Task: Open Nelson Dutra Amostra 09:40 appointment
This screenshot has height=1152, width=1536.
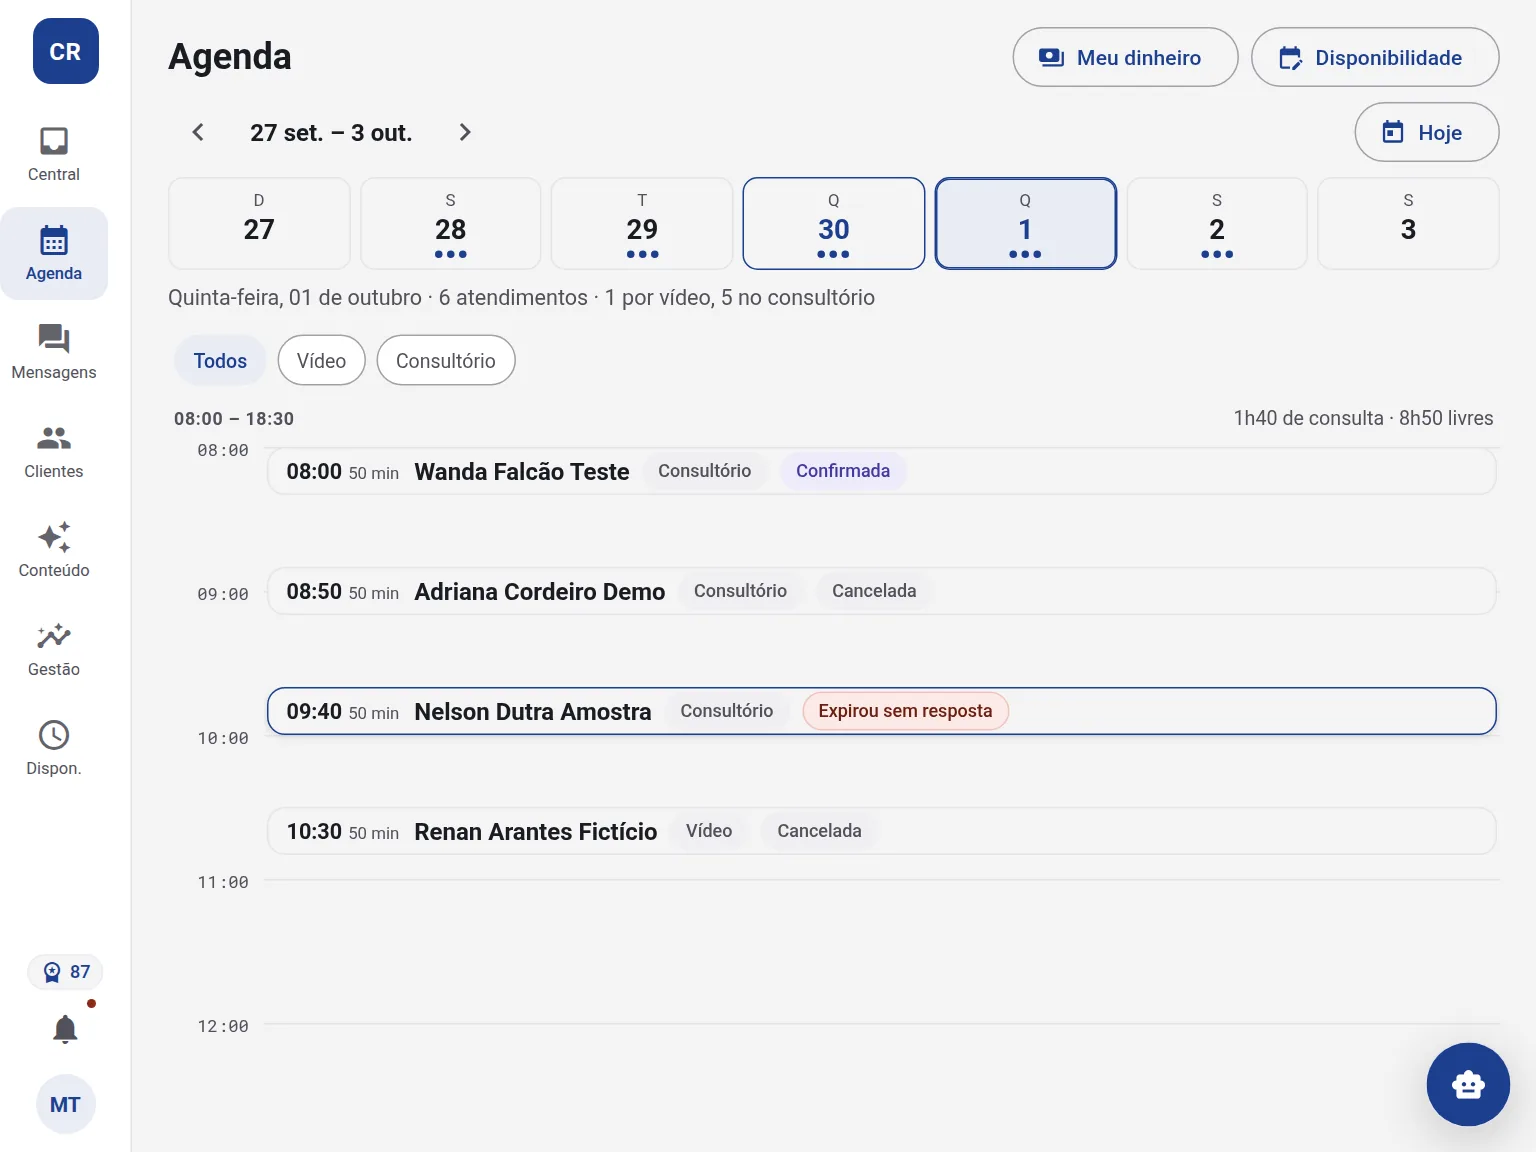Action: (x=882, y=711)
